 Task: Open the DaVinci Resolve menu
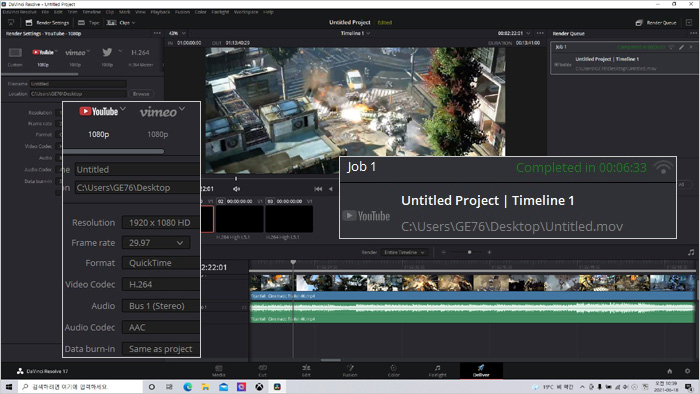pyautogui.click(x=20, y=12)
